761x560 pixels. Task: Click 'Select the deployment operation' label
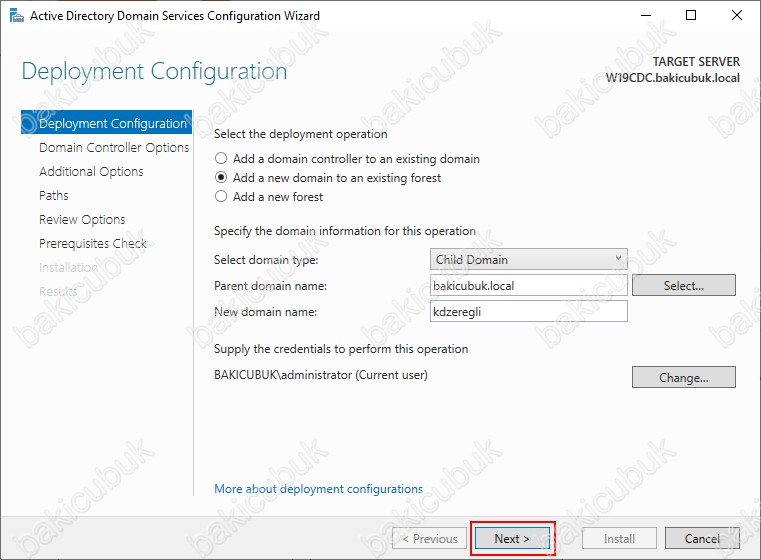coord(300,134)
